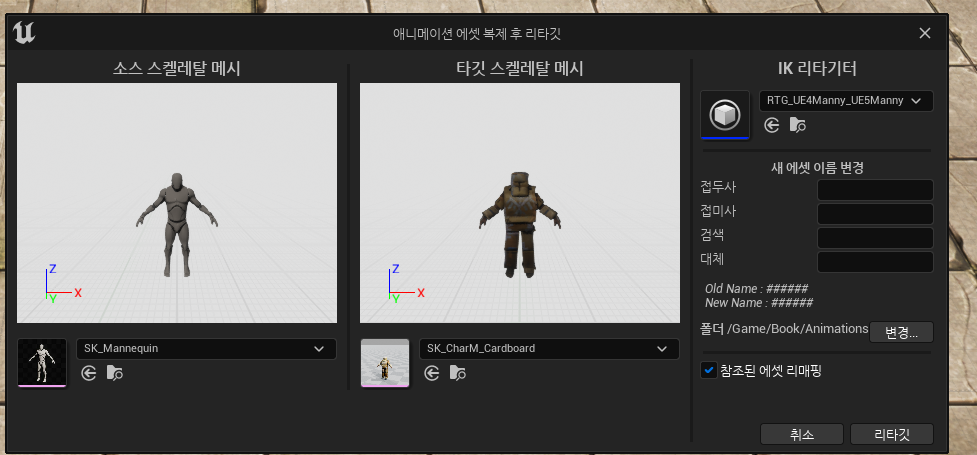Click the SK_Mannequin source mesh thumbnail

coord(42,363)
